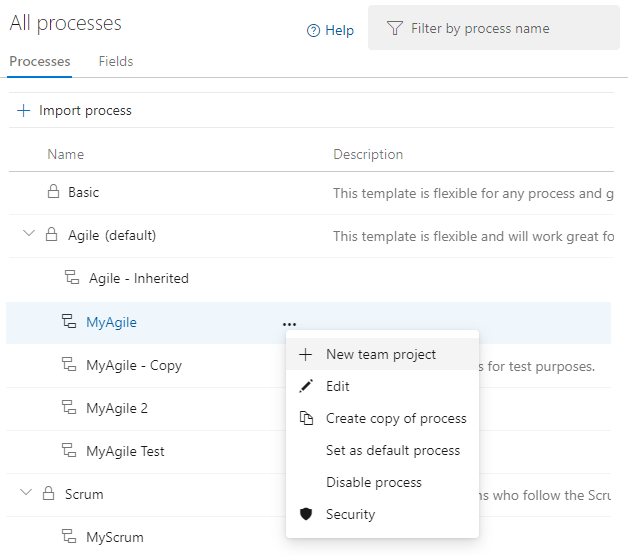Open the Agile - Inherited process
The width and height of the screenshot is (628, 560).
138,278
